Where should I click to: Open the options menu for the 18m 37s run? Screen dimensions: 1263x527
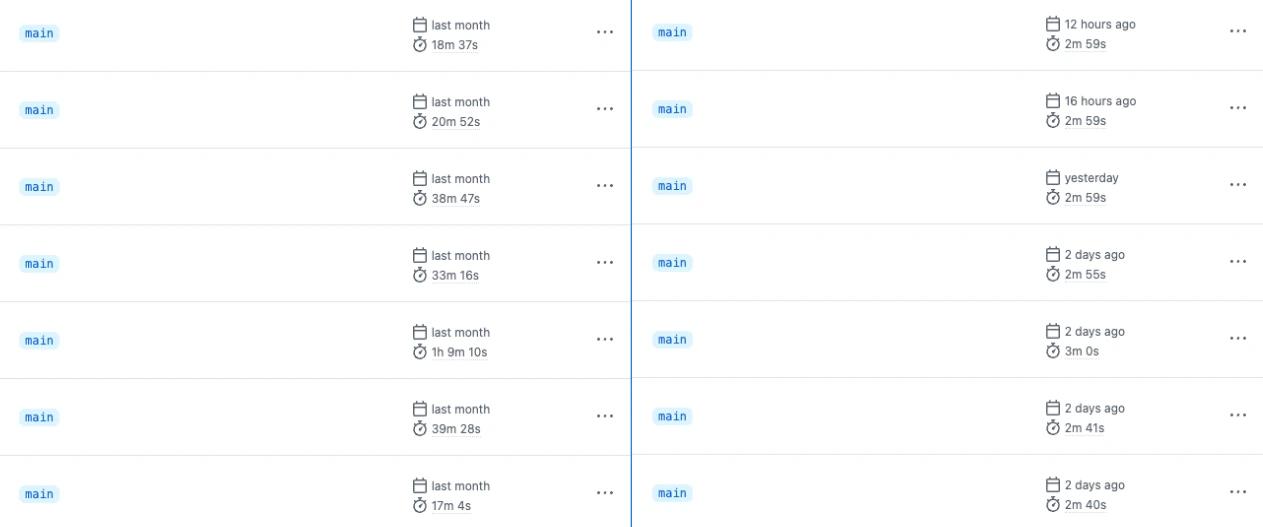[x=605, y=32]
